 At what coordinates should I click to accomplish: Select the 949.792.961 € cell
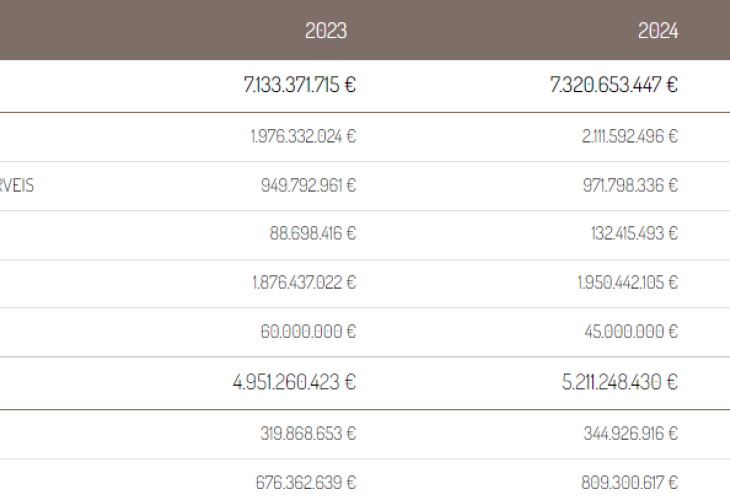point(307,186)
